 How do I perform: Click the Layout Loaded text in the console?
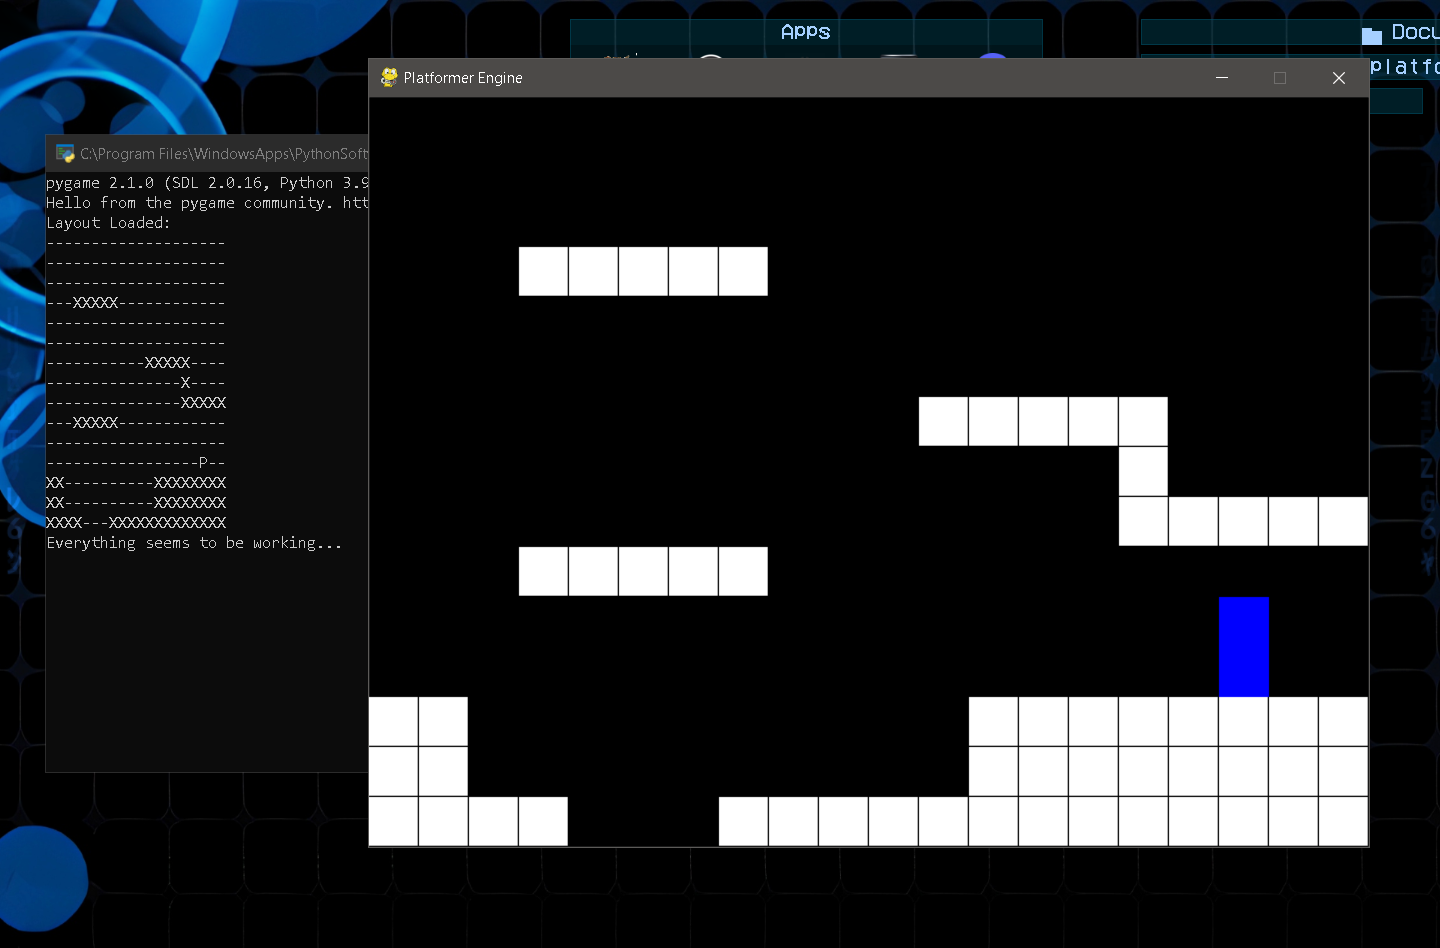tap(110, 222)
